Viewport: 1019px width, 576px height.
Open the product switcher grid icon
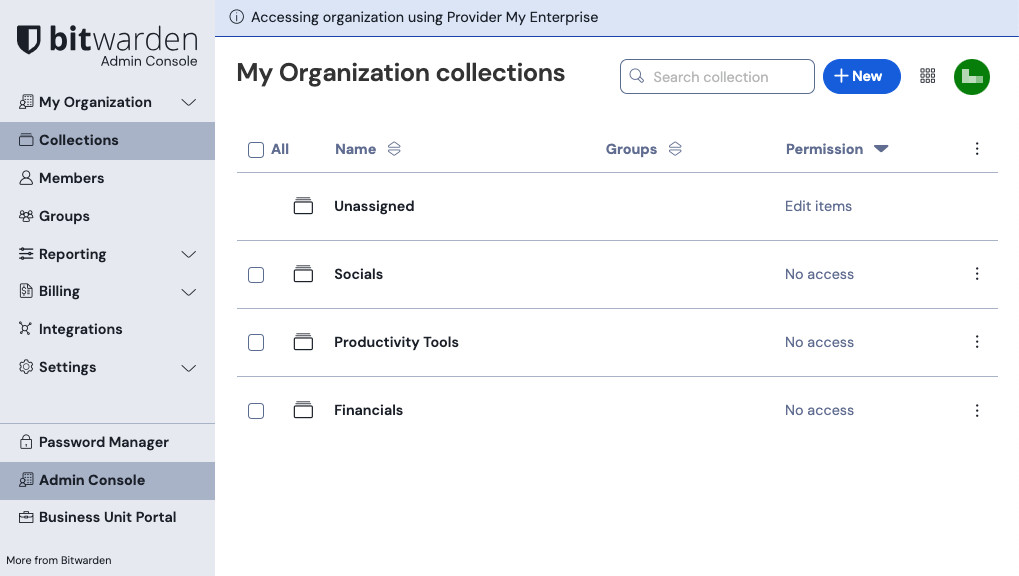pos(927,77)
